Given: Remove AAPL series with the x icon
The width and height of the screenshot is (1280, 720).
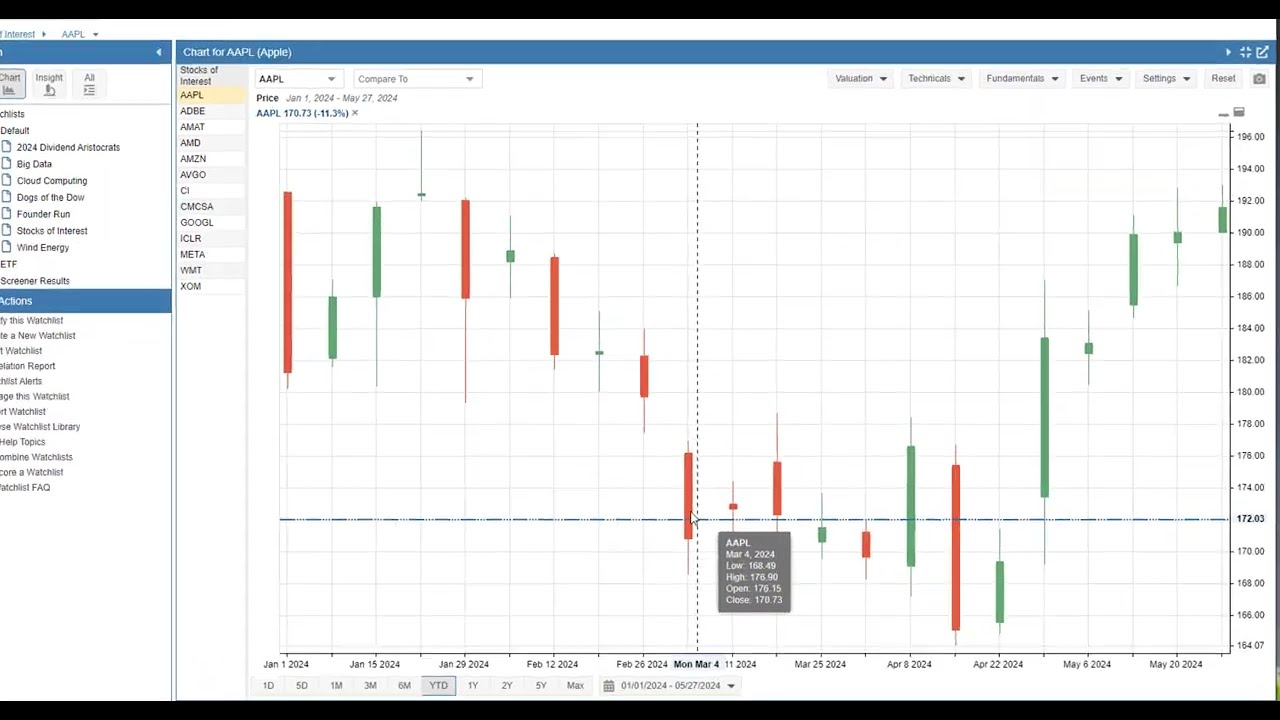Looking at the screenshot, I should point(355,113).
